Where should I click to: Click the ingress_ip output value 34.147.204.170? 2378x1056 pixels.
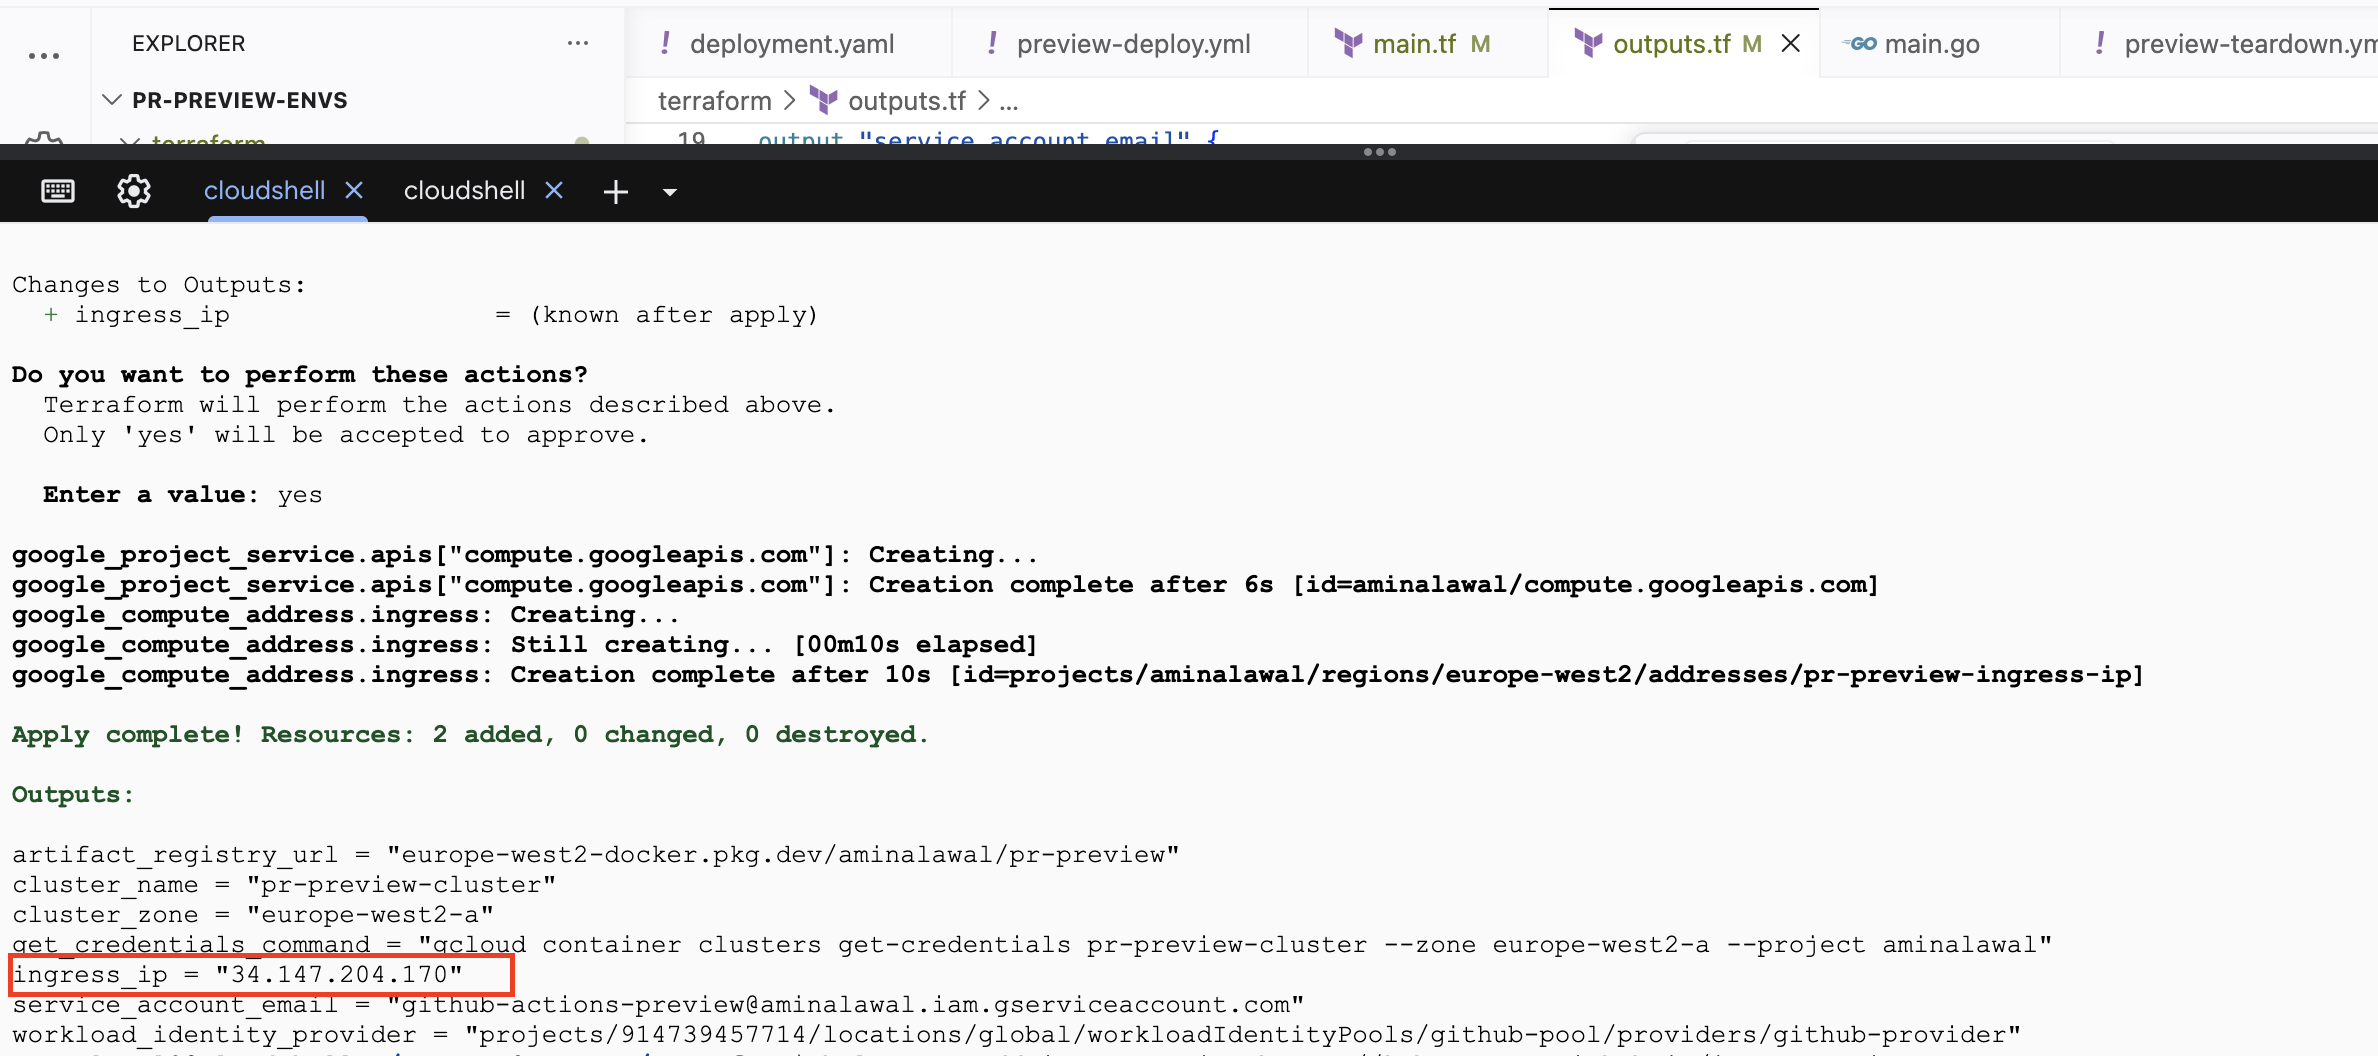pyautogui.click(x=339, y=974)
